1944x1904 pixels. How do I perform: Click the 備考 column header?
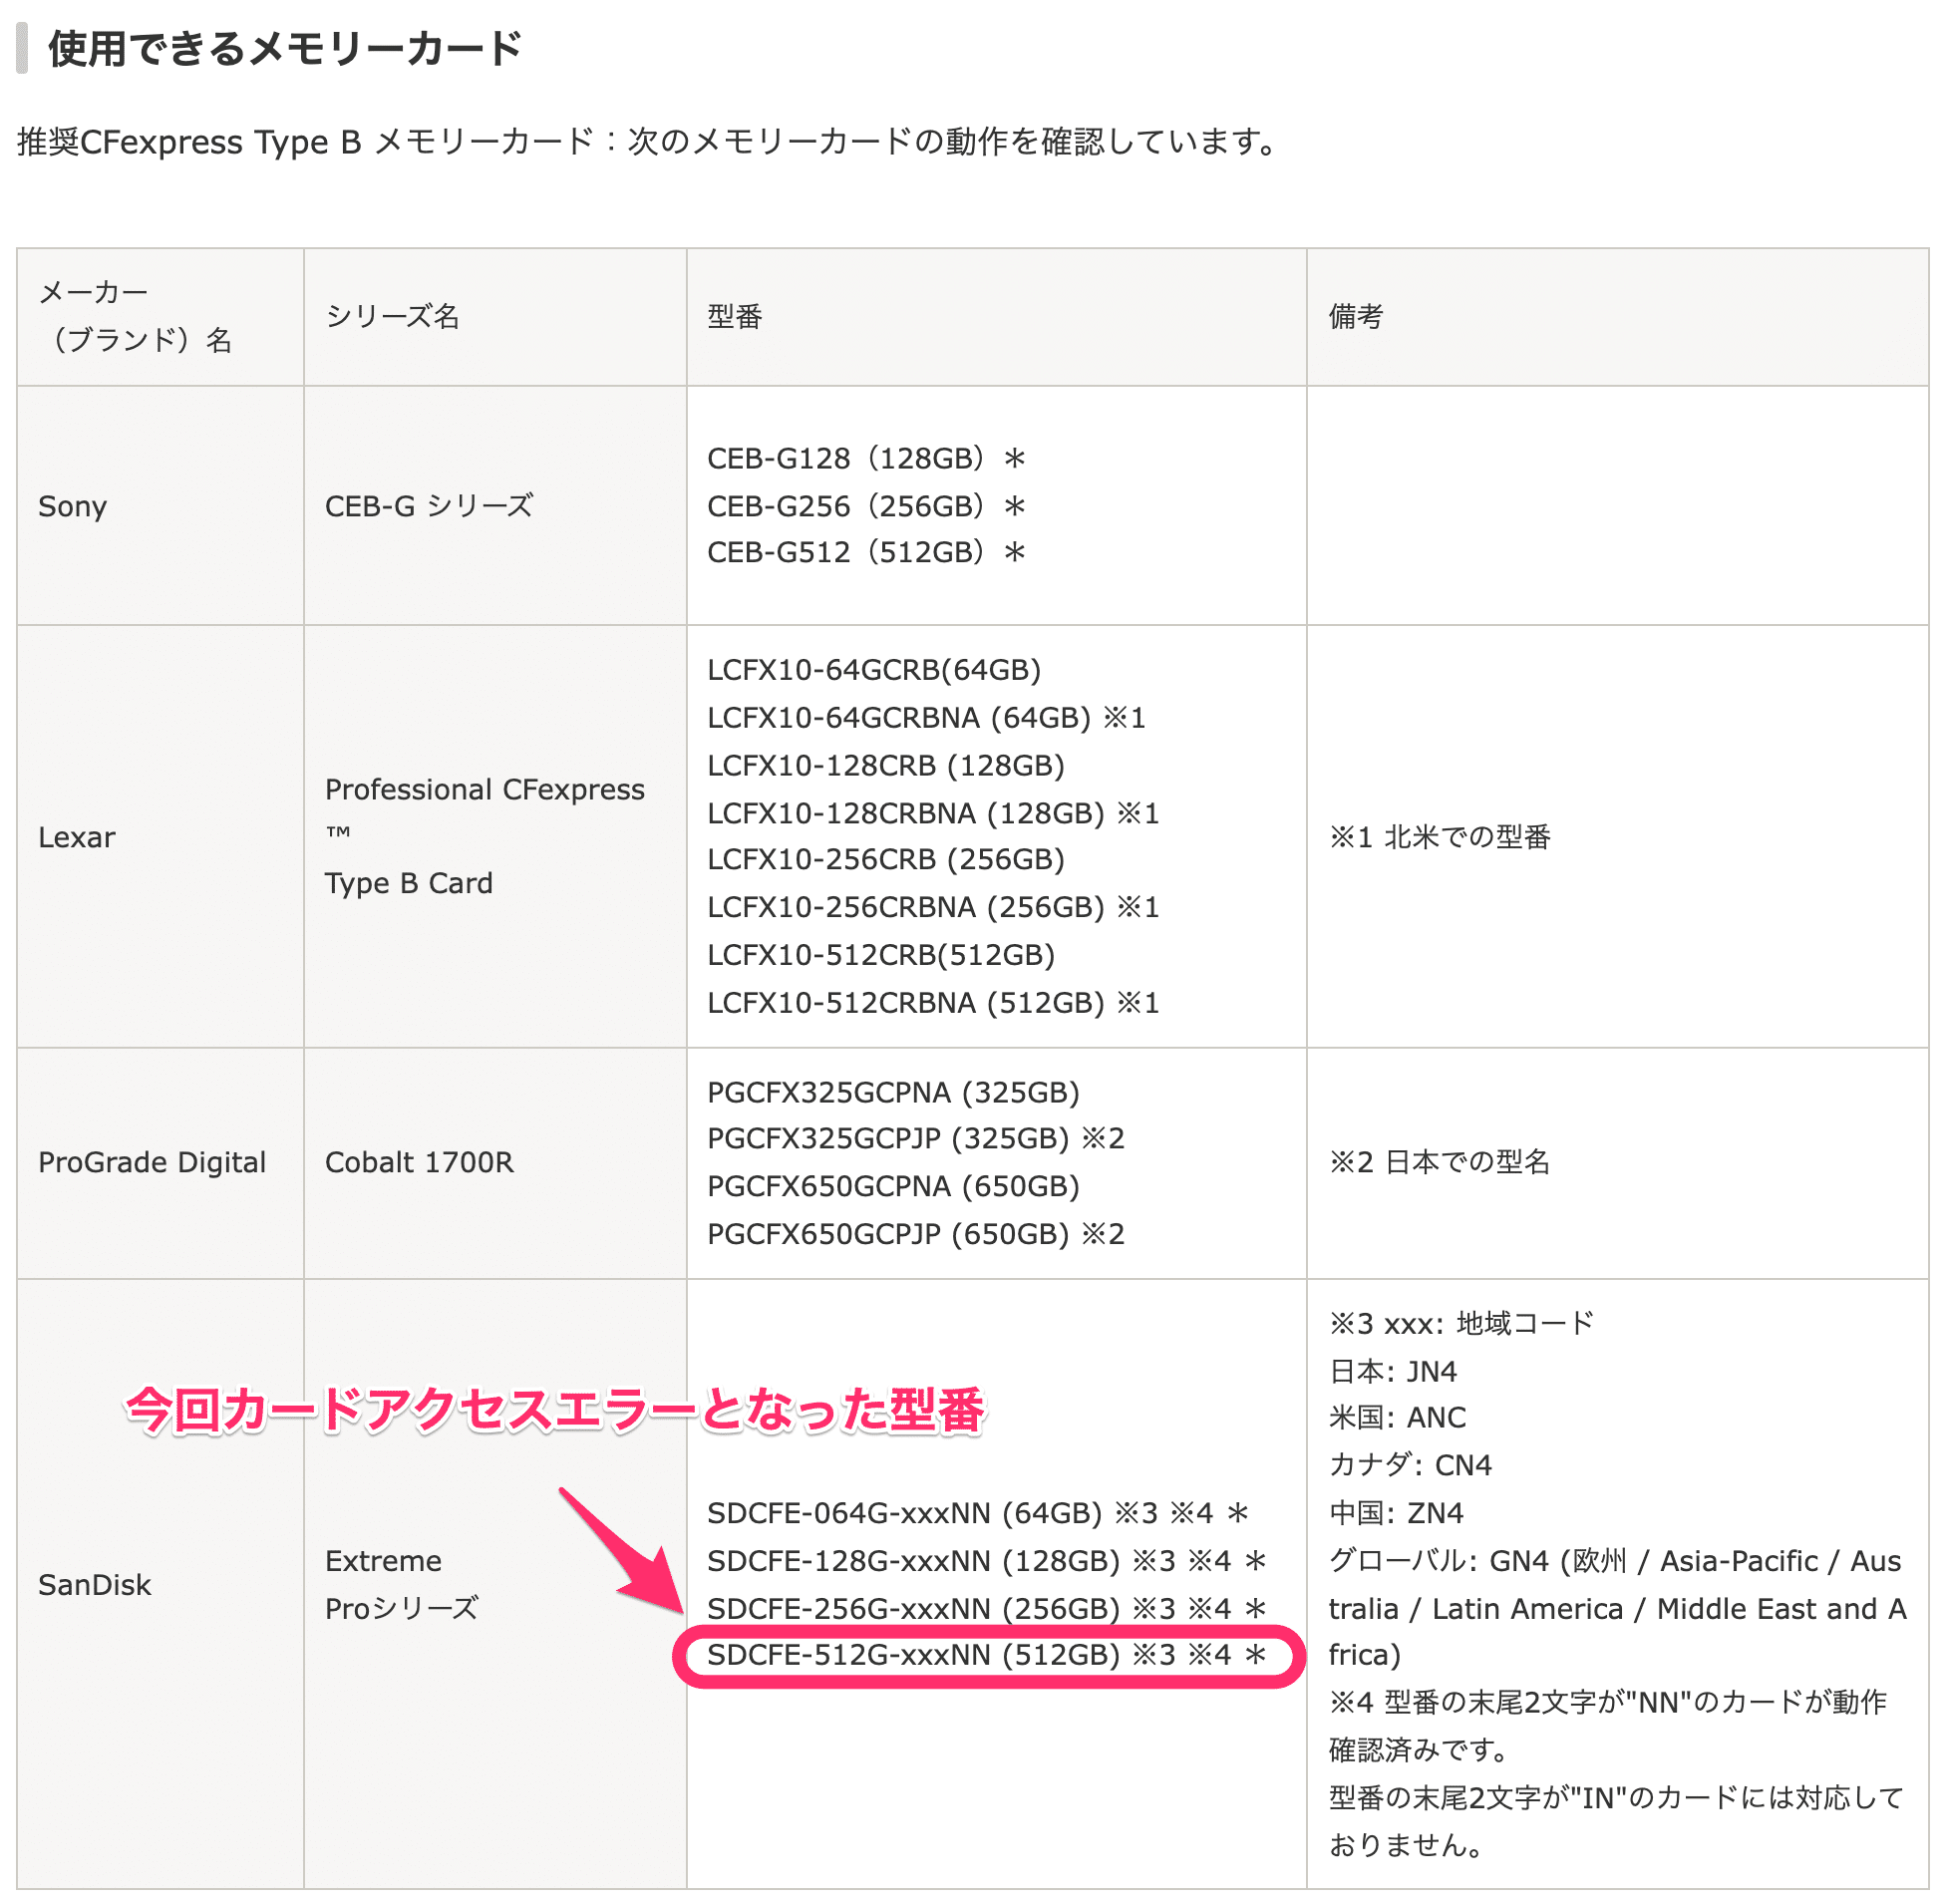point(1355,317)
